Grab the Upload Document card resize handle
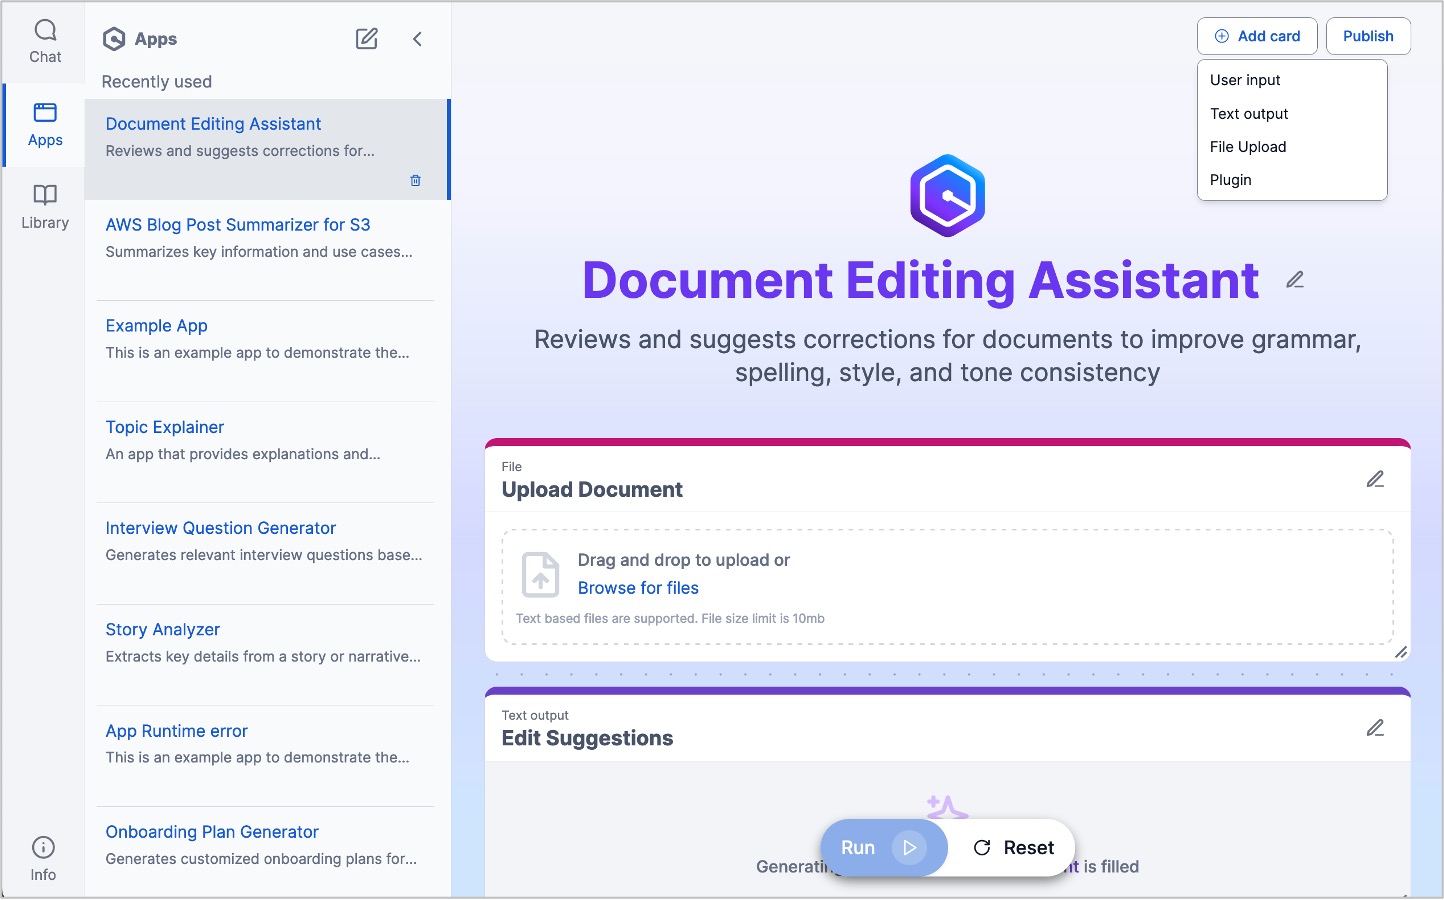 (x=1401, y=652)
